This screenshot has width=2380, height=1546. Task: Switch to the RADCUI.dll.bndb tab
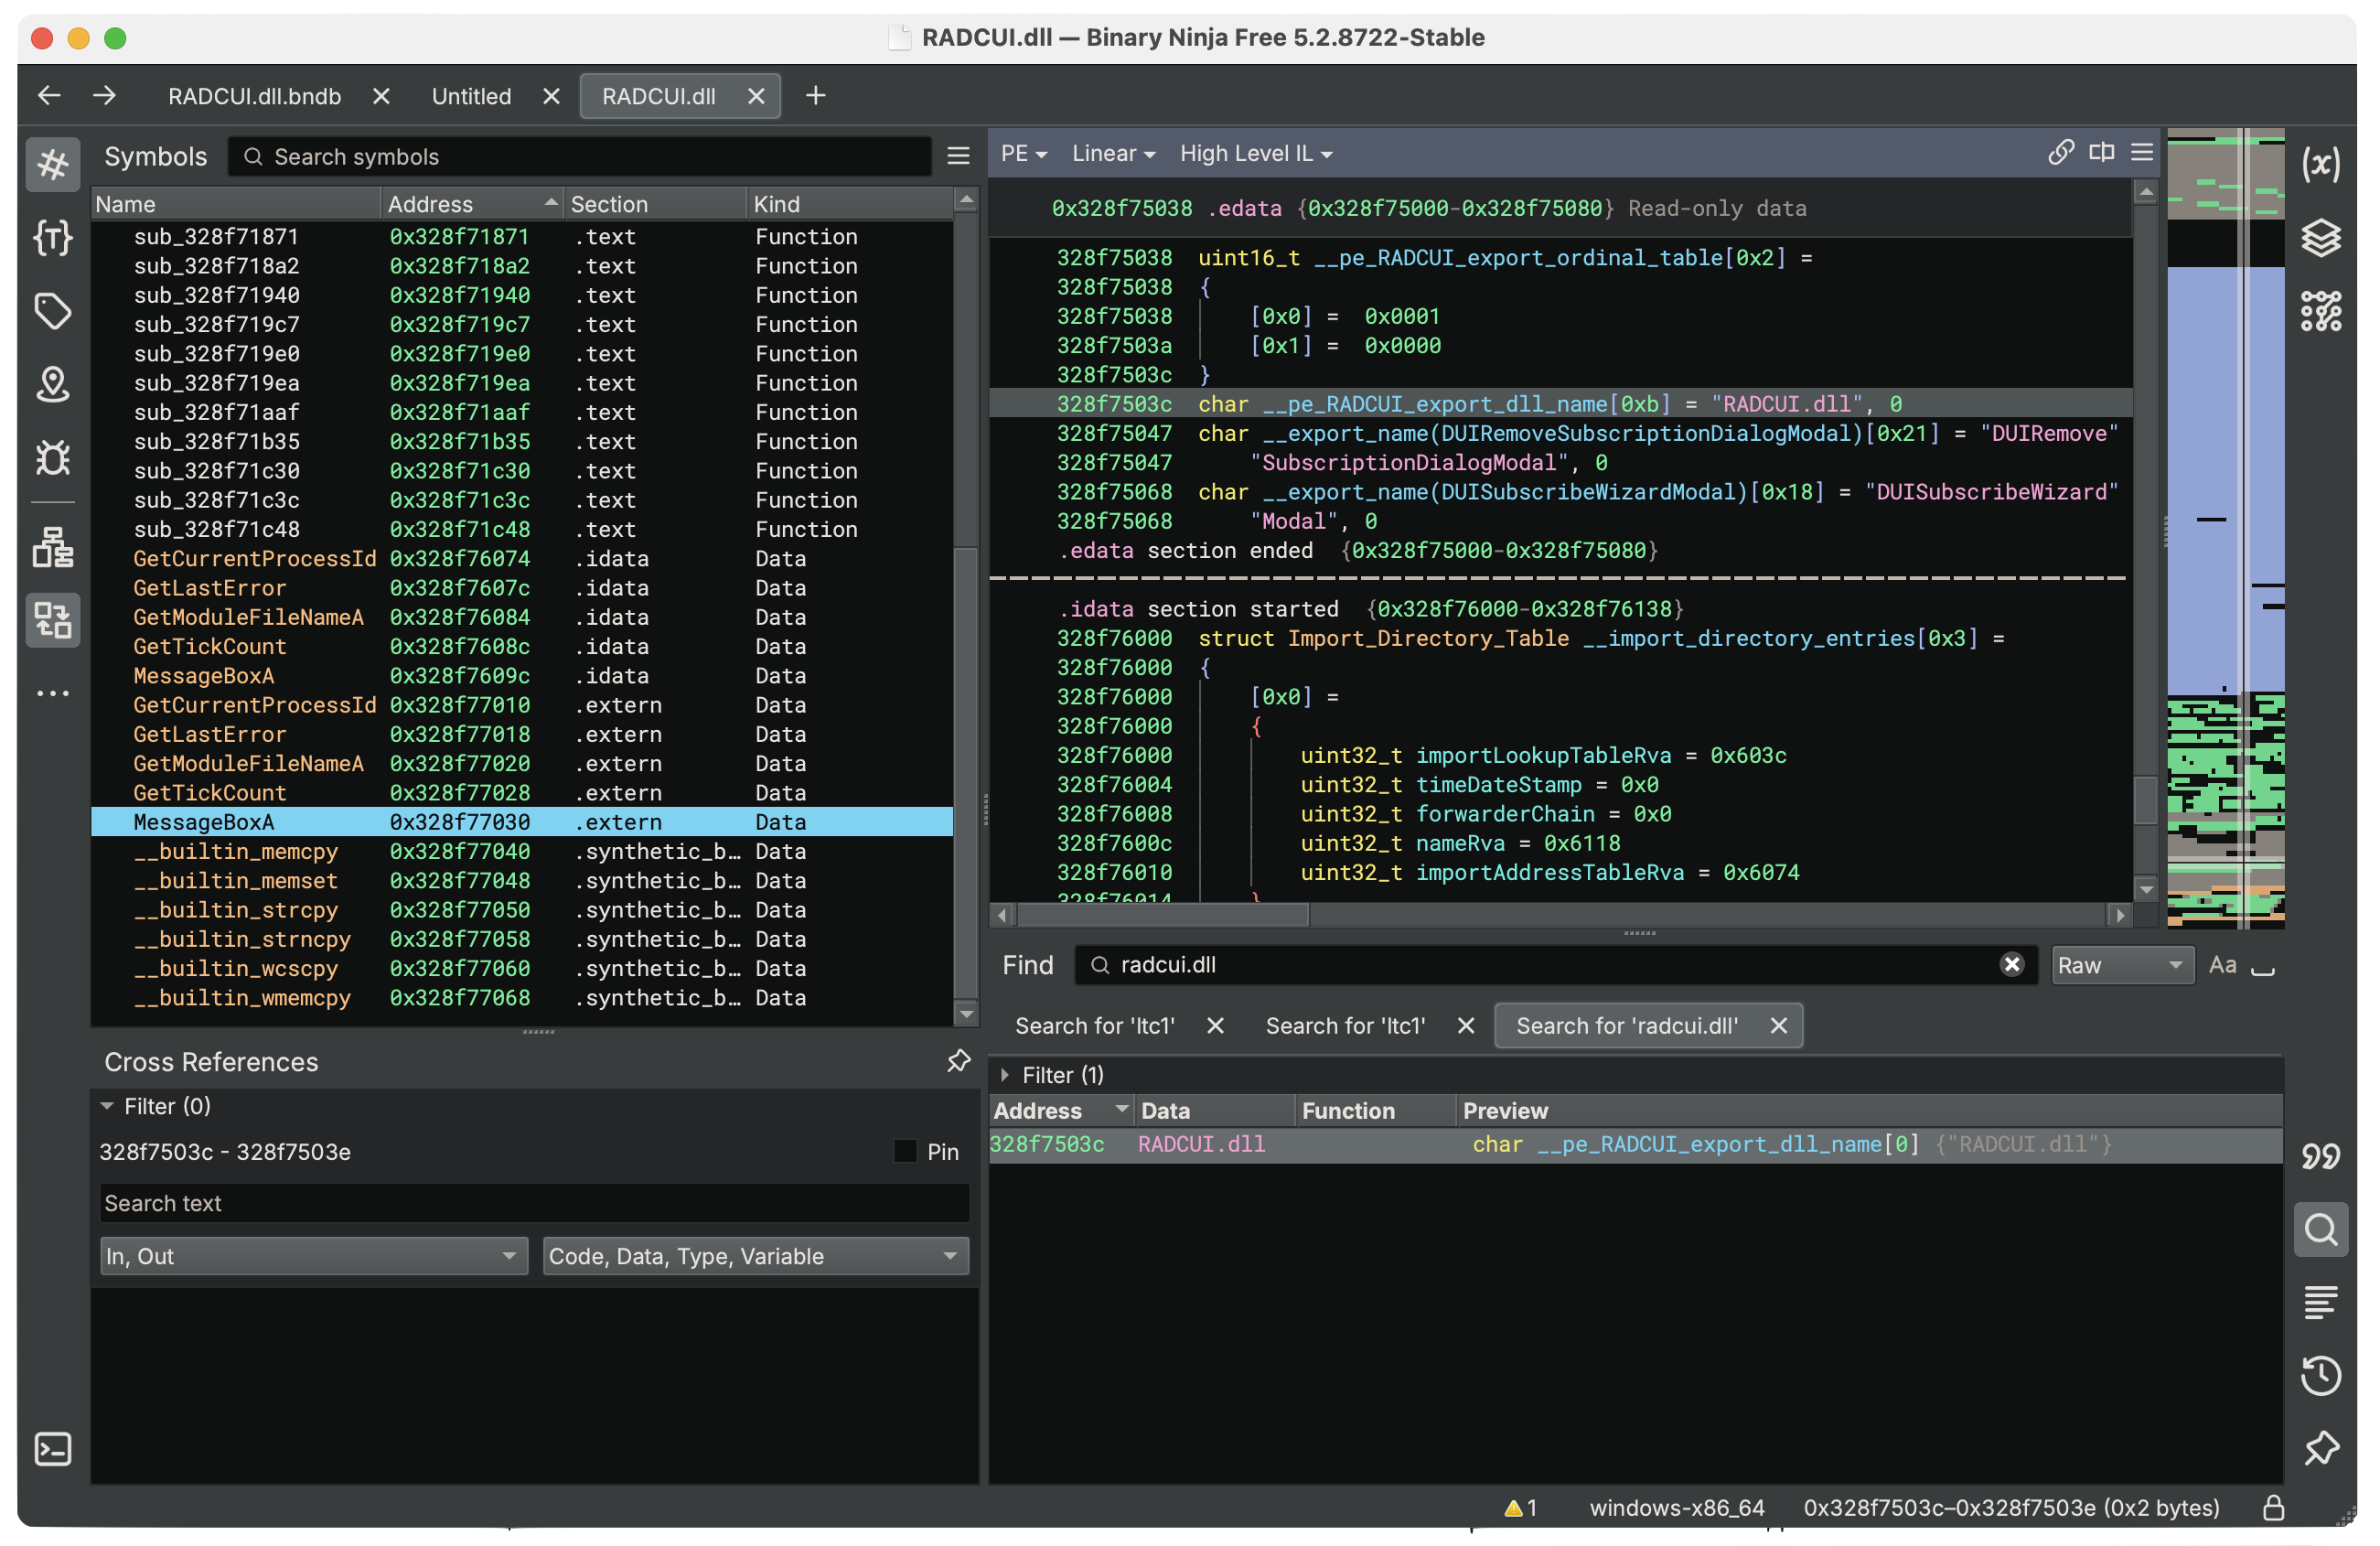point(254,96)
